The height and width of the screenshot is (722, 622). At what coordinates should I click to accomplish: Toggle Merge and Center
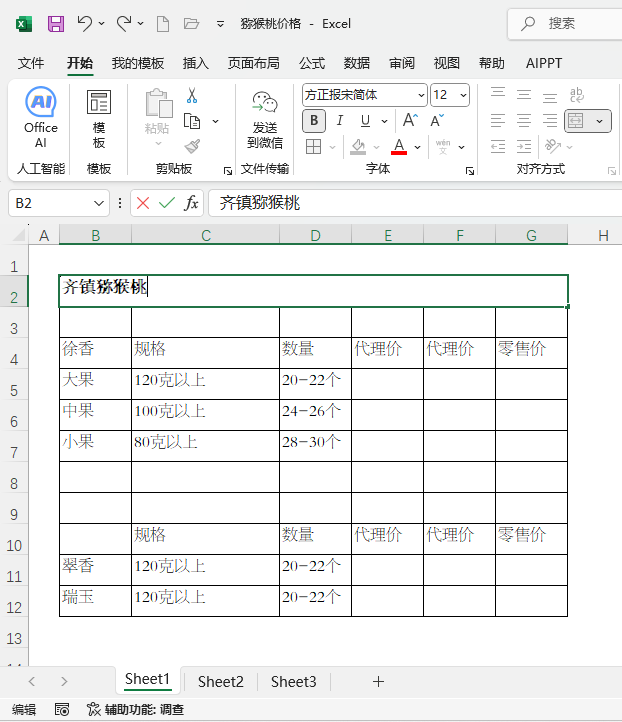[576, 121]
